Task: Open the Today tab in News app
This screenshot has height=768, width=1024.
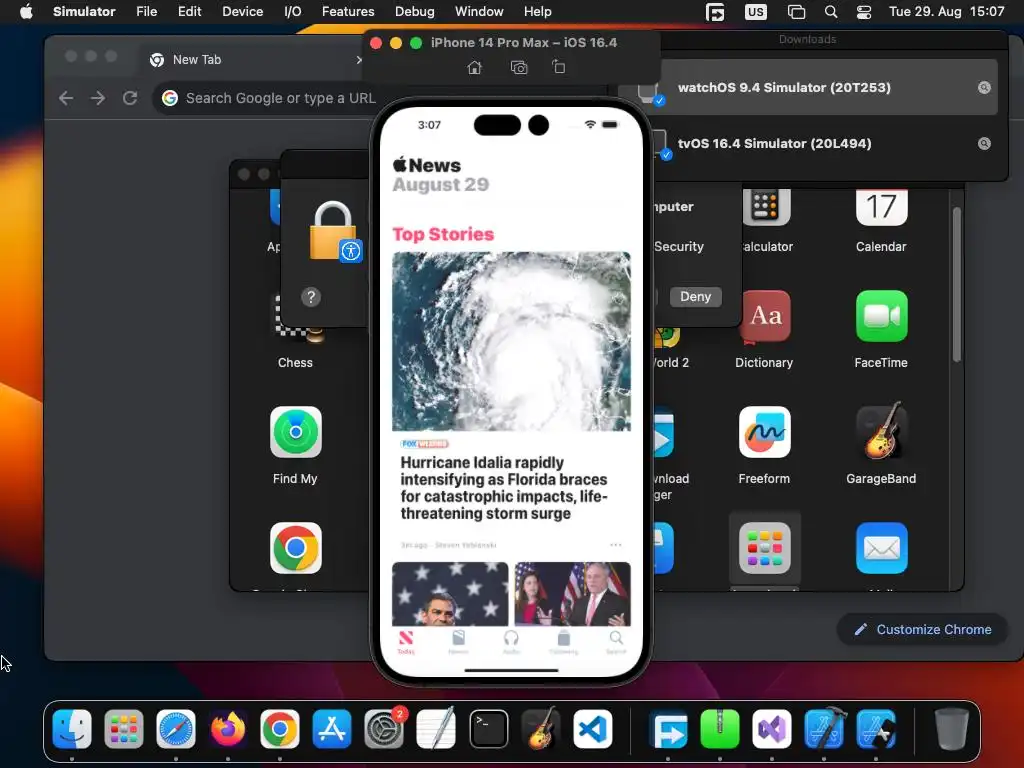Action: click(406, 641)
